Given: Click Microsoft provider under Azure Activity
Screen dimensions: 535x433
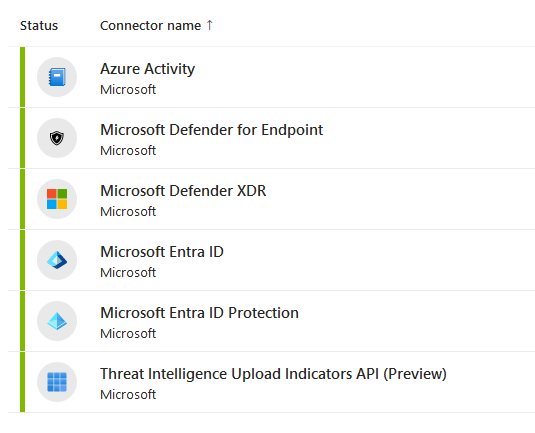Looking at the screenshot, I should coord(128,90).
